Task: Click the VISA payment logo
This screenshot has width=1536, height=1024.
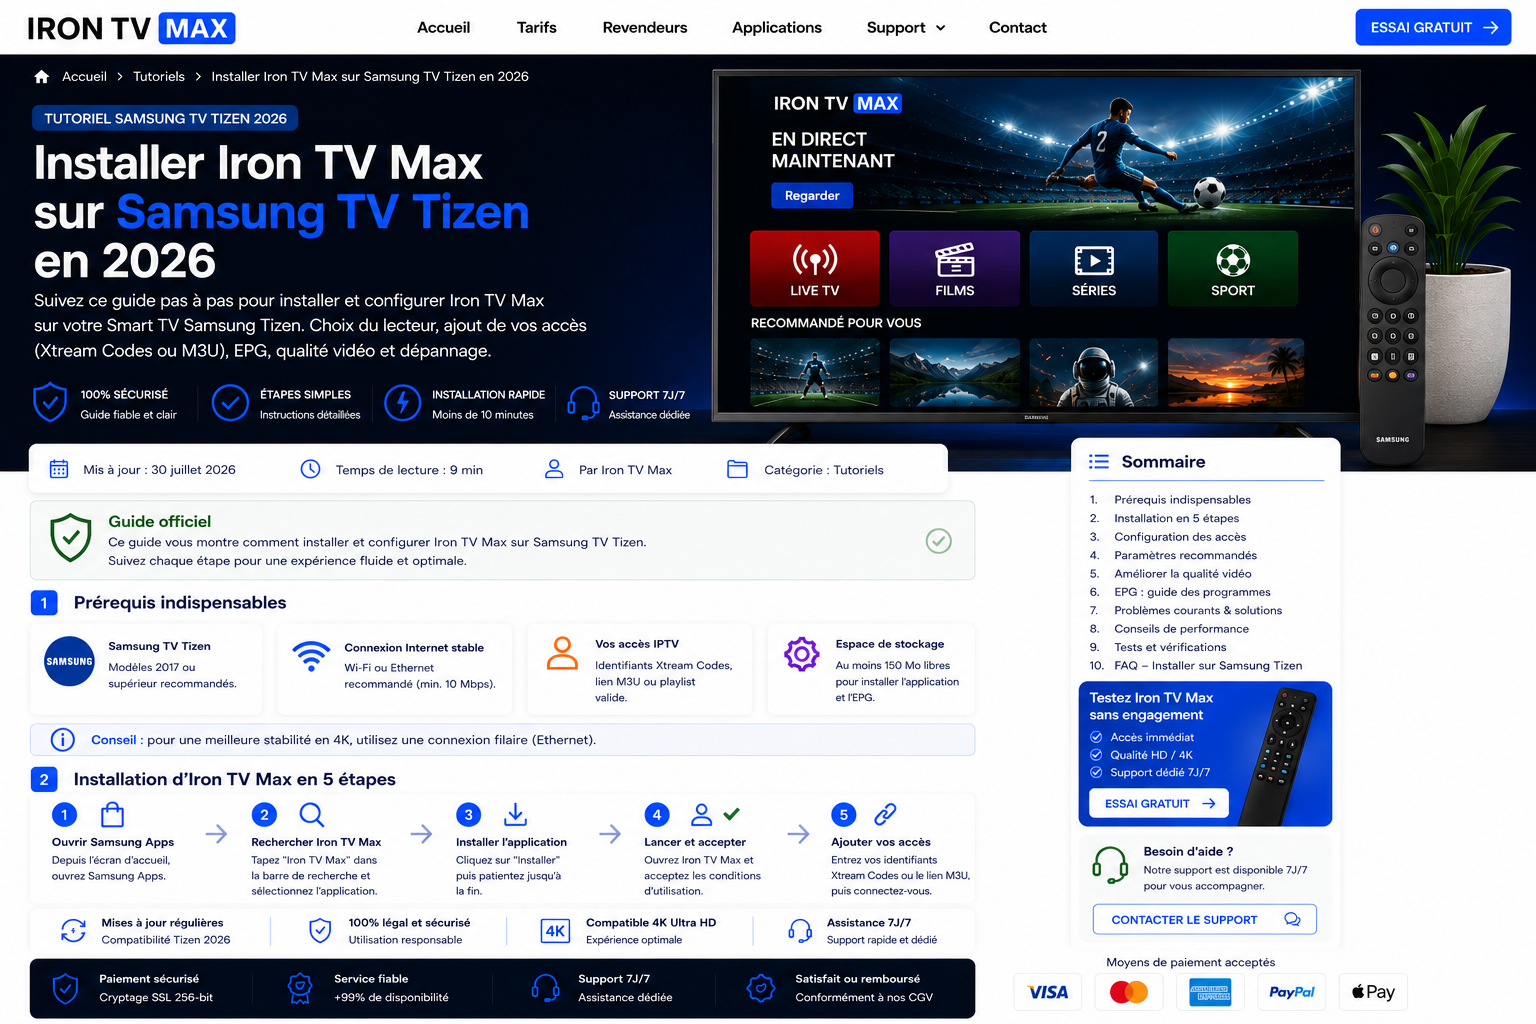Action: coord(1048,992)
